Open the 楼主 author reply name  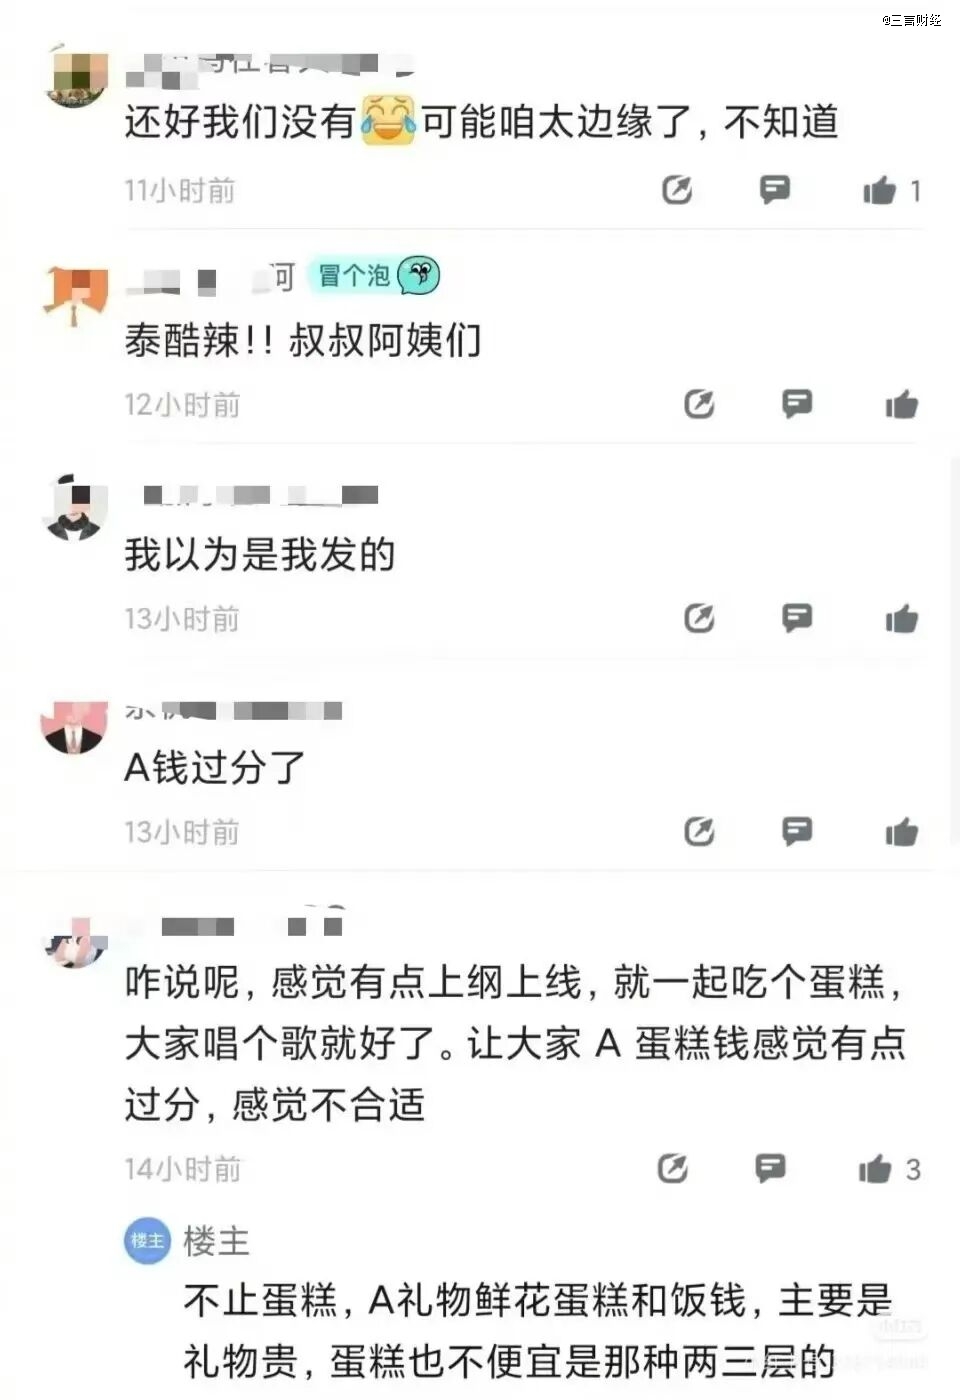tap(216, 1241)
